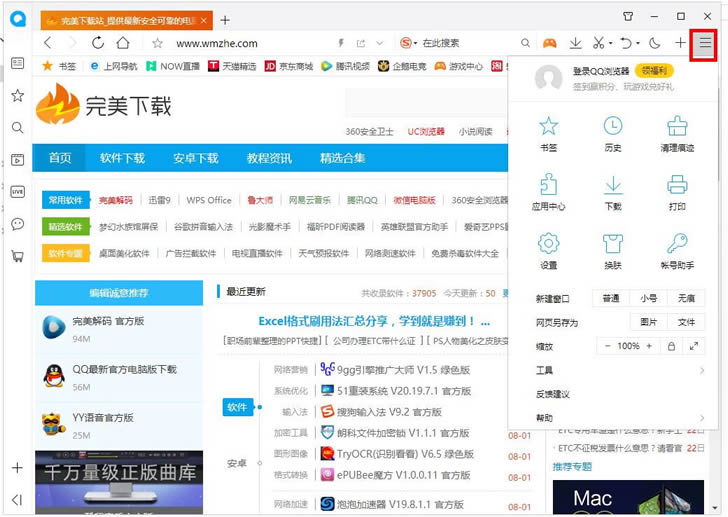Open WPS Office link
Viewport: 728px width, 517px height.
tap(209, 200)
